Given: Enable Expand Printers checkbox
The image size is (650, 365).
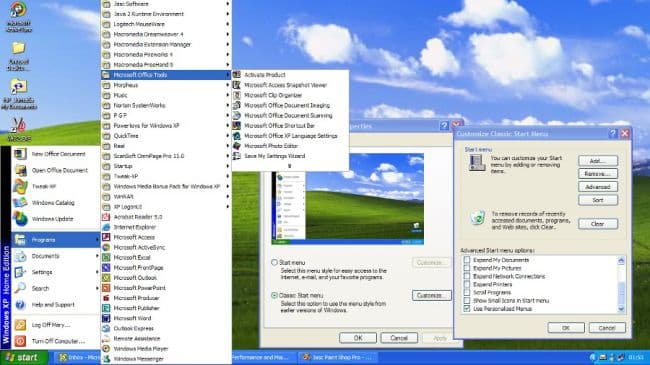Looking at the screenshot, I should coord(467,285).
